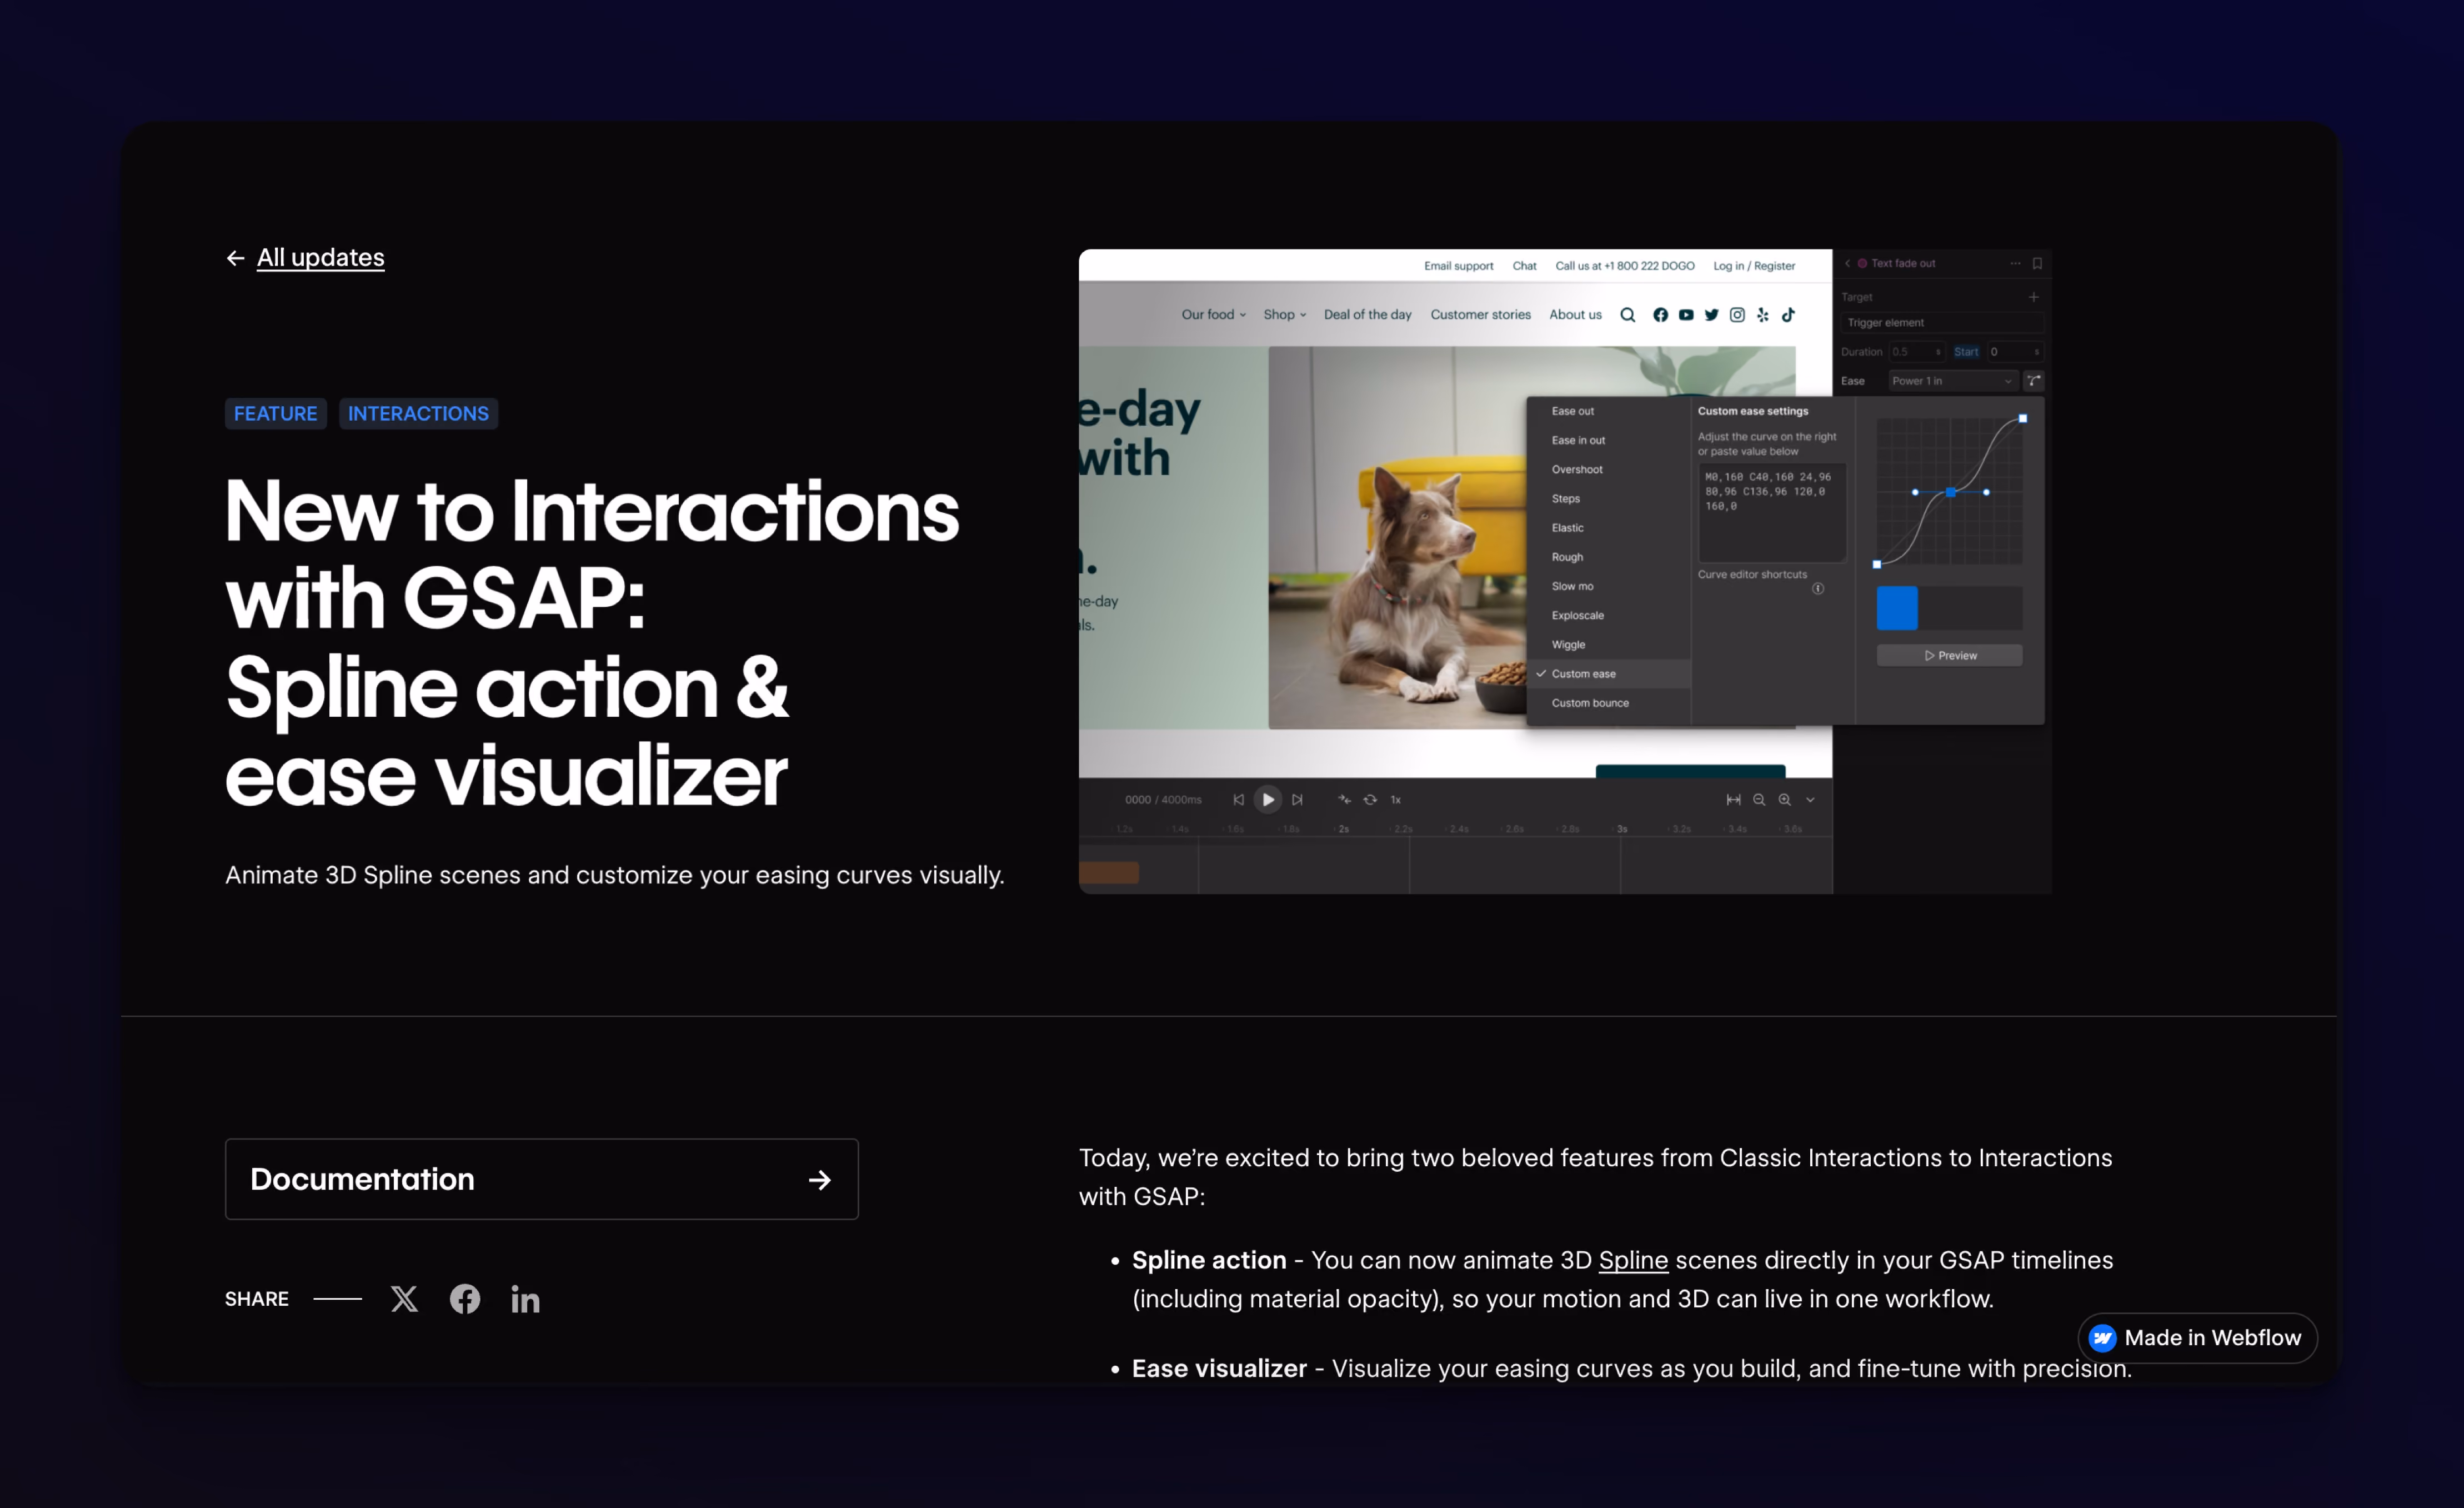Open the Chat link in the preview
2464x1508 pixels.
tap(1524, 266)
